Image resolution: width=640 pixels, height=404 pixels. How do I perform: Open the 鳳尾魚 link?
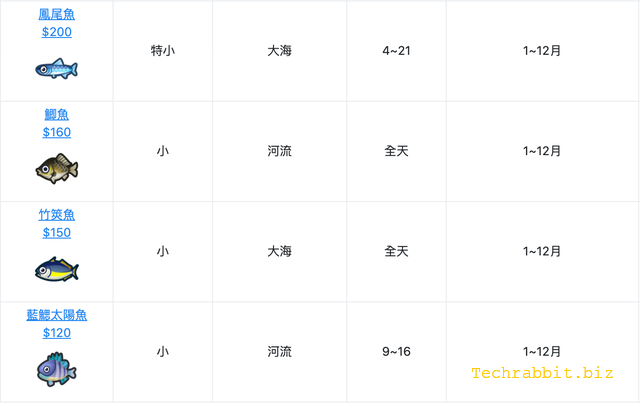point(56,14)
